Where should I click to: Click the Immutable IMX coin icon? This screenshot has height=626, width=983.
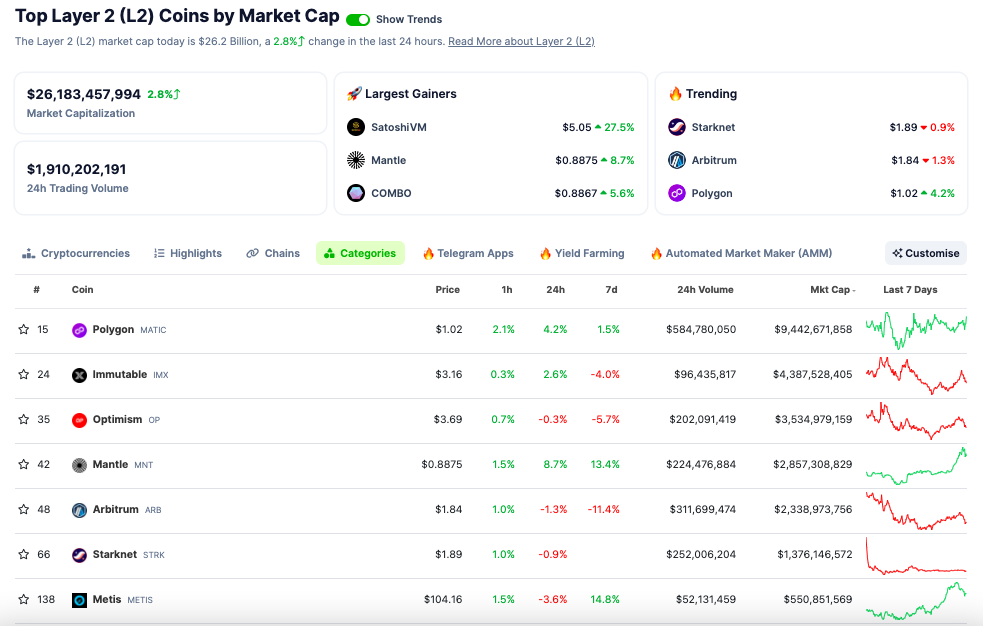(80, 375)
